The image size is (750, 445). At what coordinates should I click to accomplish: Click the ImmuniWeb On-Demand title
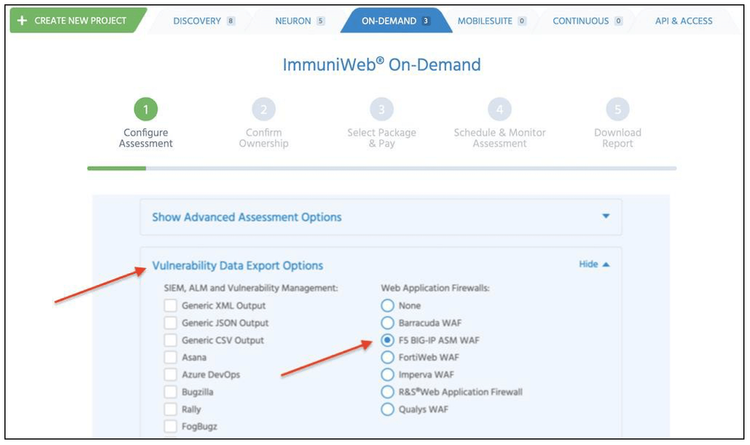click(x=382, y=65)
